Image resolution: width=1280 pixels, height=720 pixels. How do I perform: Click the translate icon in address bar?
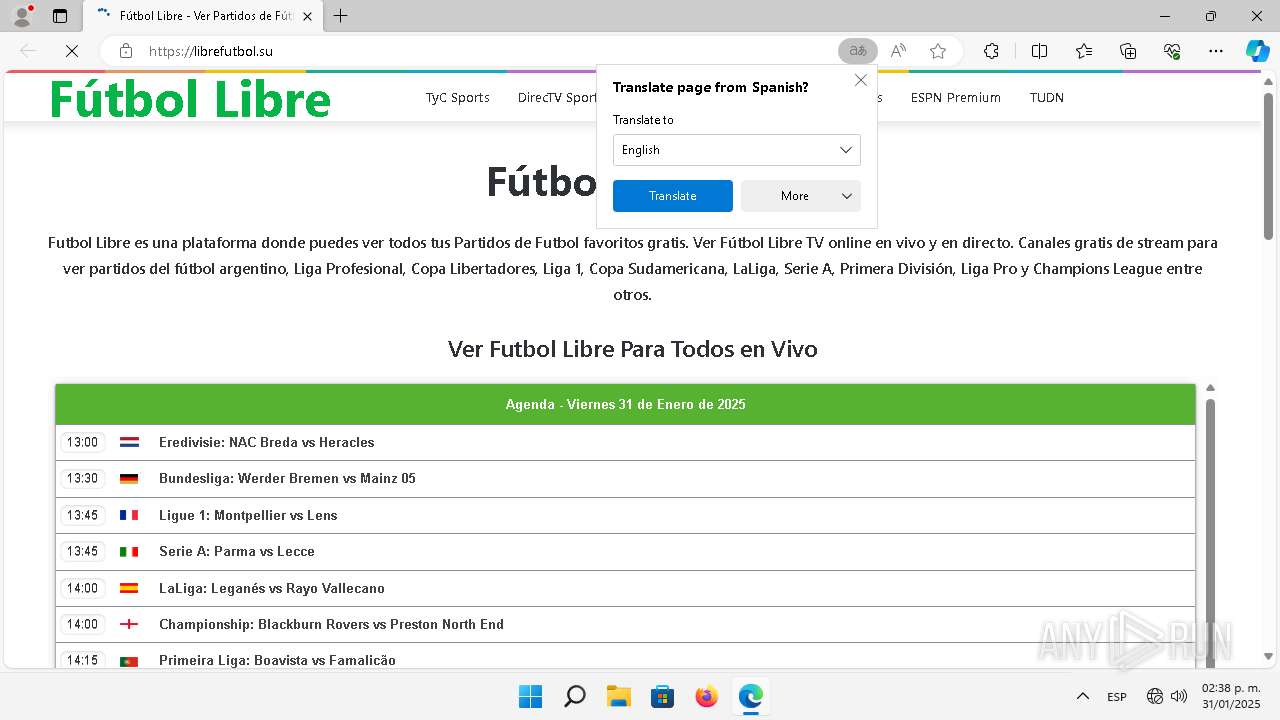858,51
